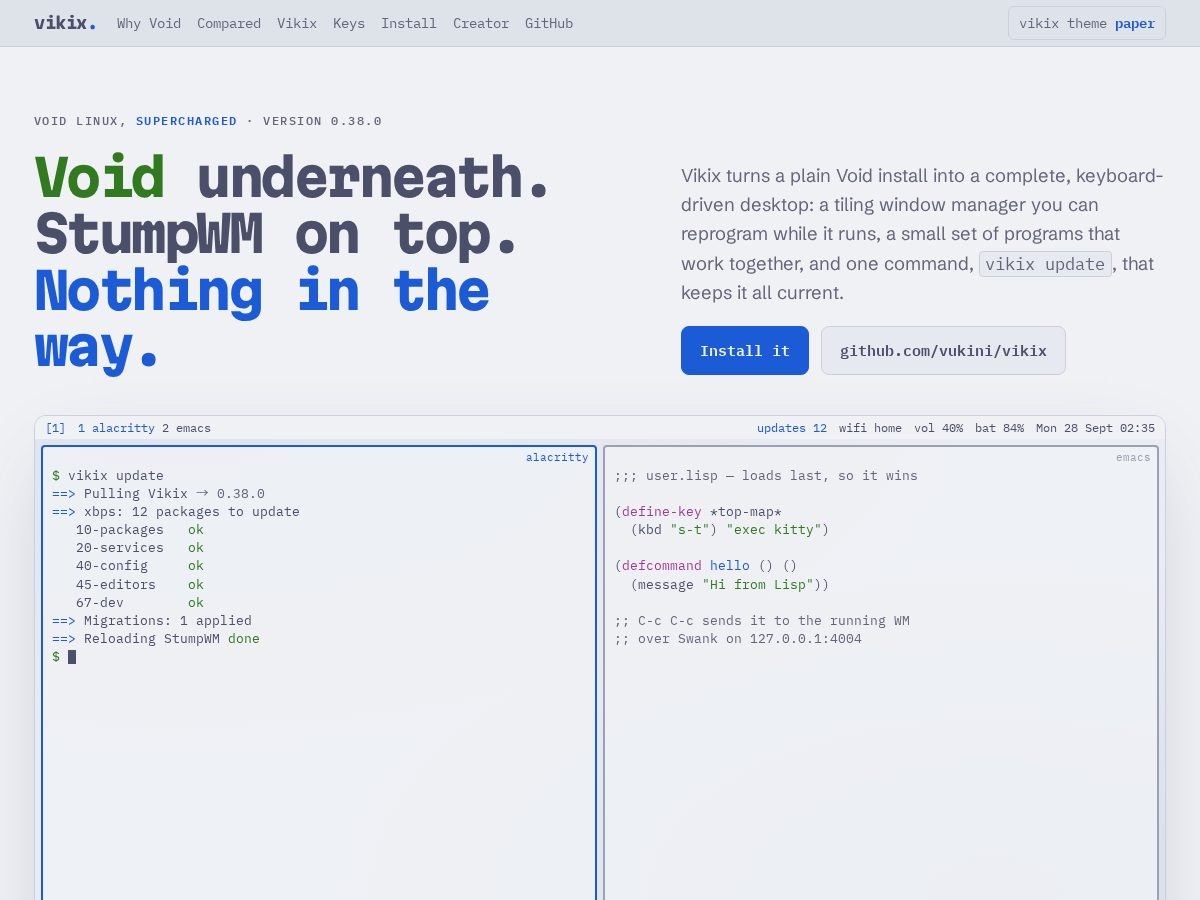Screen dimensions: 1200x900
Task: Open the Why Void nav link
Action: pyautogui.click(x=149, y=23)
